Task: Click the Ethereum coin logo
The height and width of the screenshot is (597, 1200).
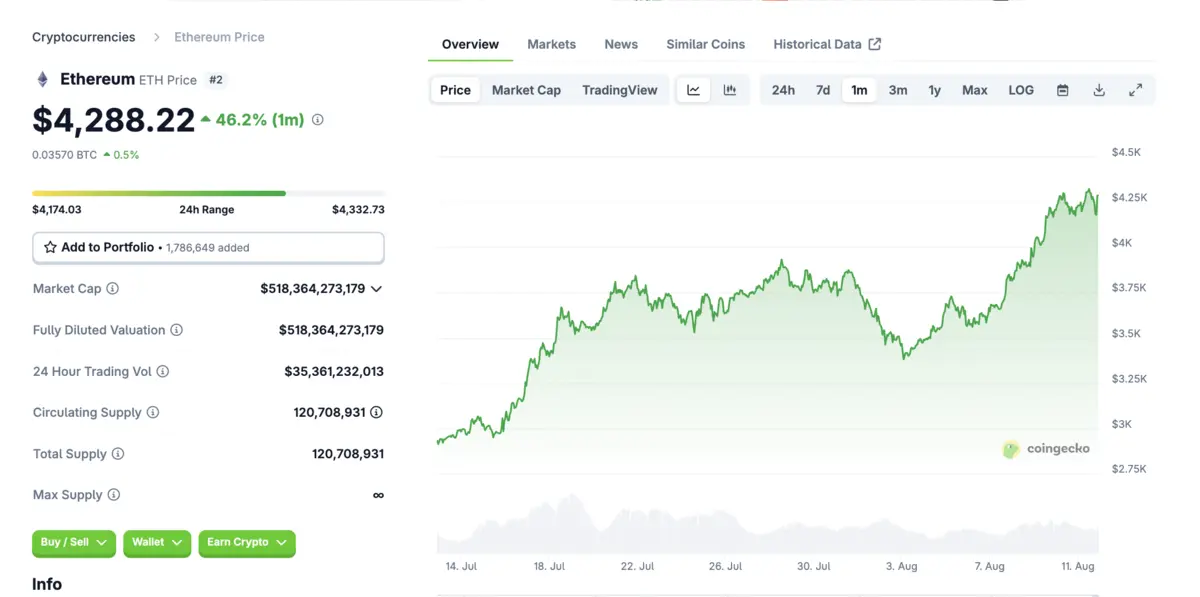Action: pyautogui.click(x=43, y=79)
